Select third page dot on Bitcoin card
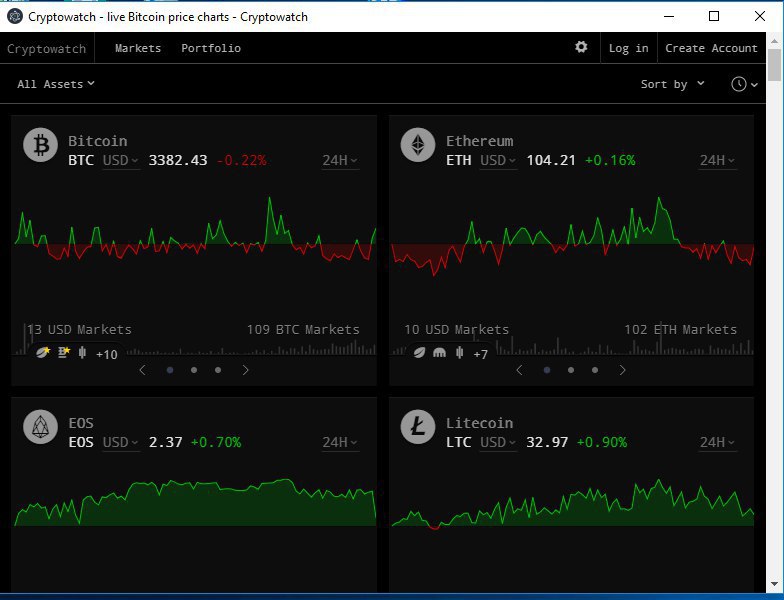The height and width of the screenshot is (600, 784). [218, 370]
